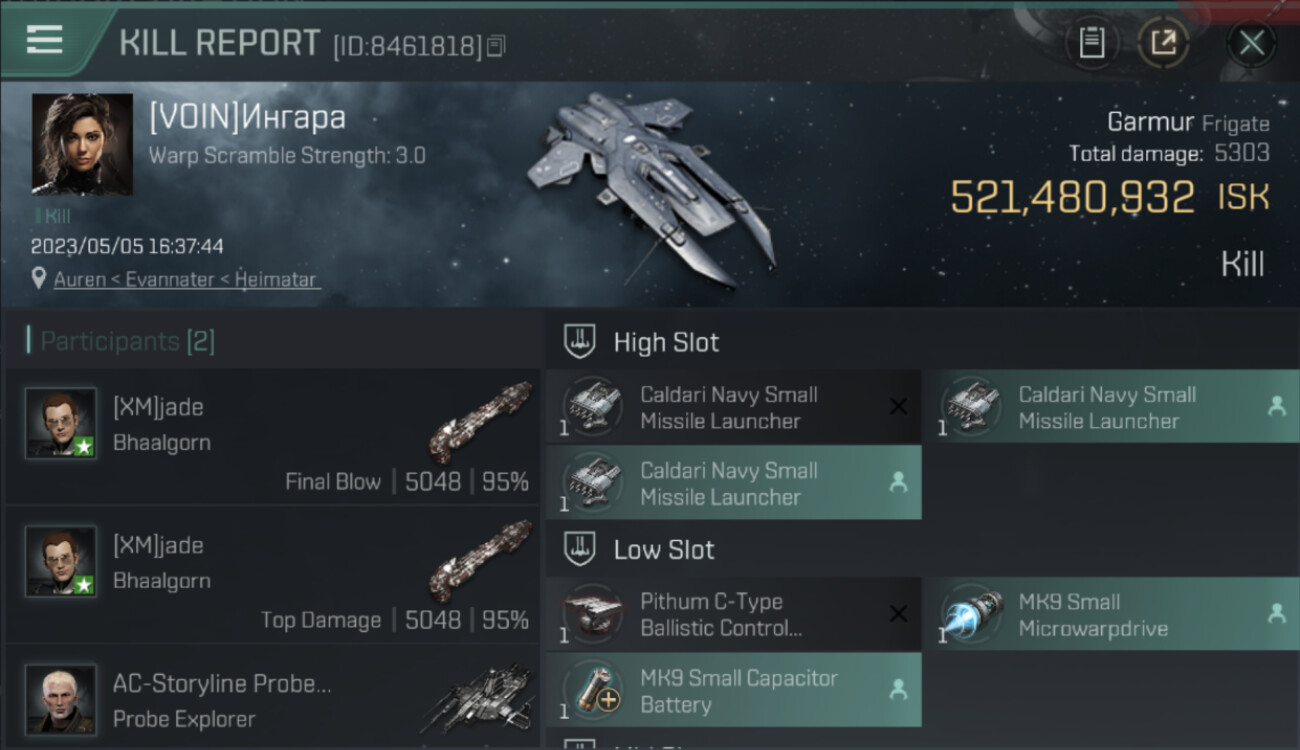The width and height of the screenshot is (1300, 750).
Task: Select the MK9 Small Microwarpdrive module
Action: pos(1110,615)
